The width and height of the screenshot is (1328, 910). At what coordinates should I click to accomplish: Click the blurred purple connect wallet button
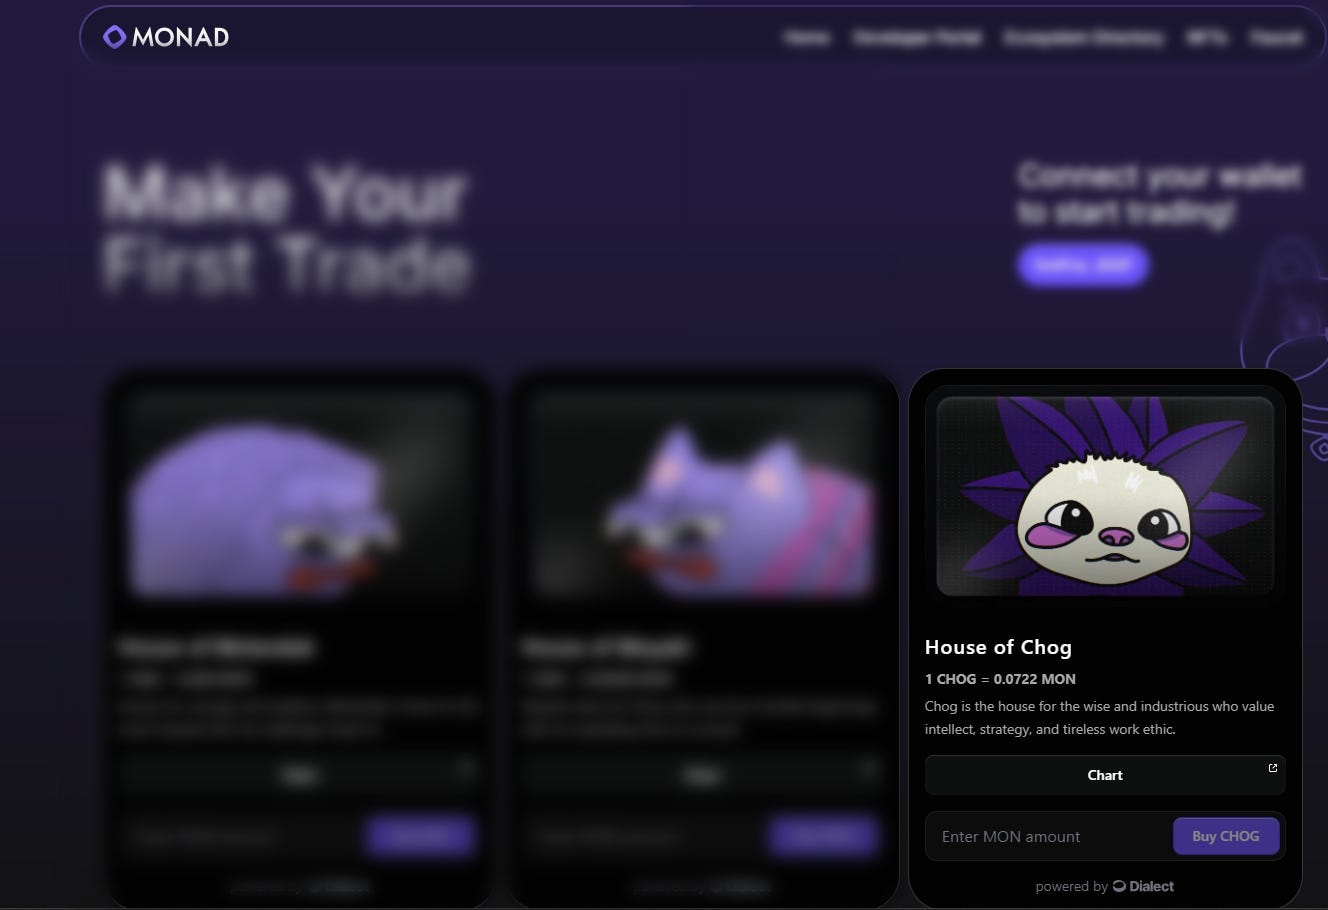(x=1082, y=265)
